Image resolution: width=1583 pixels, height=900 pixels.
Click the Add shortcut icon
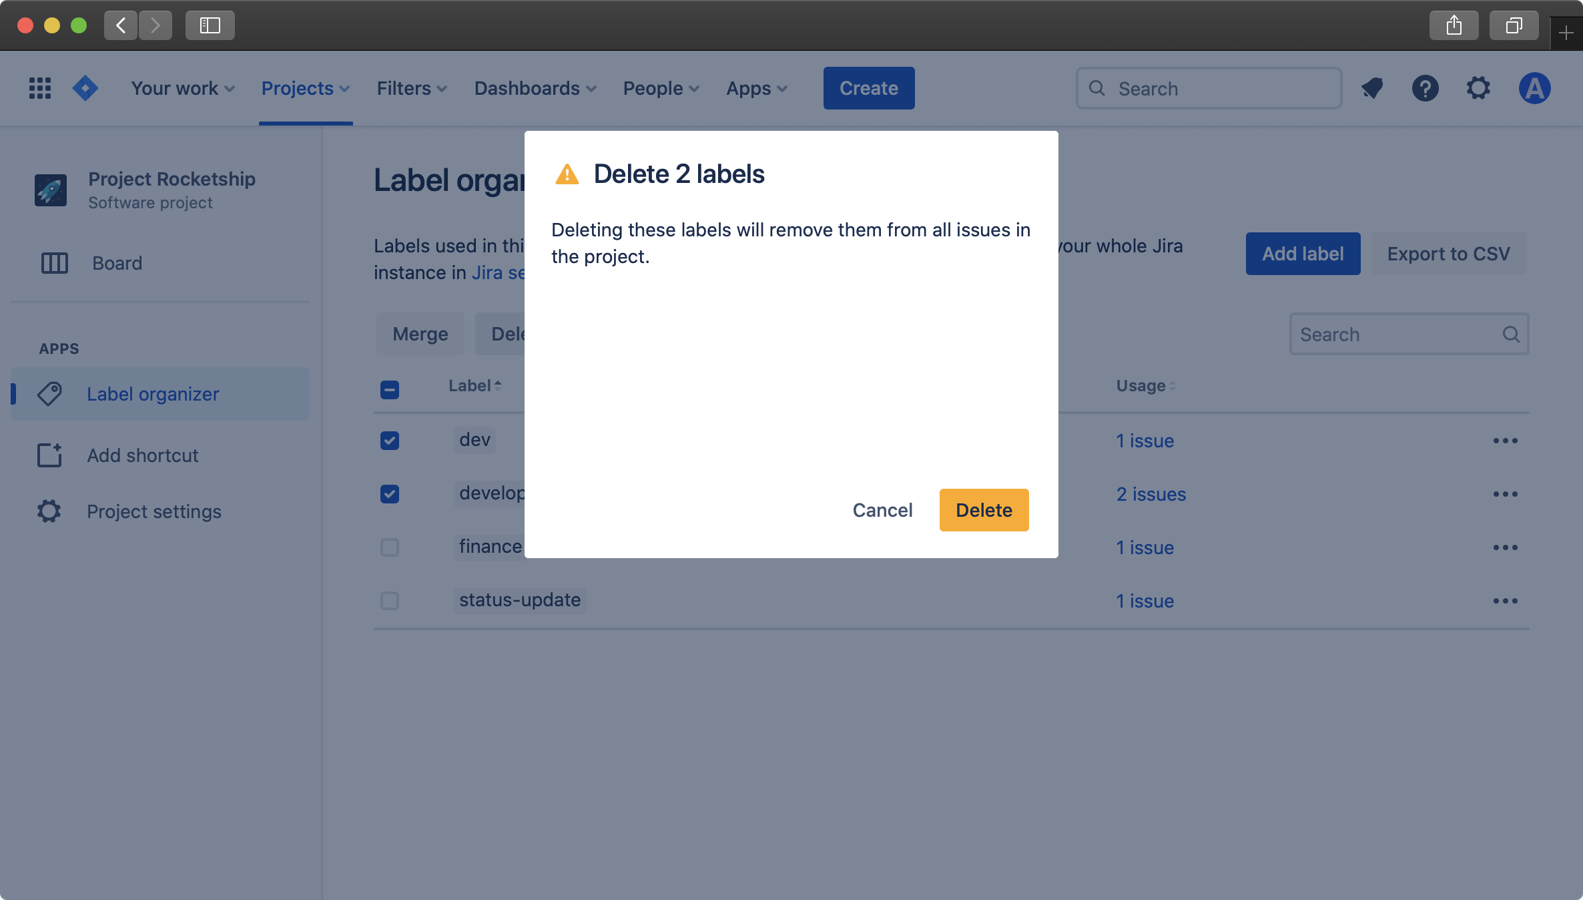pos(49,455)
